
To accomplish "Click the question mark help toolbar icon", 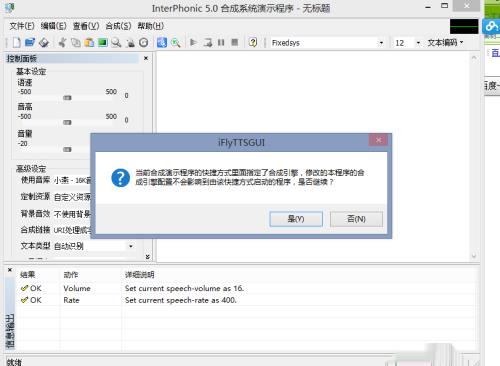I will click(x=253, y=42).
